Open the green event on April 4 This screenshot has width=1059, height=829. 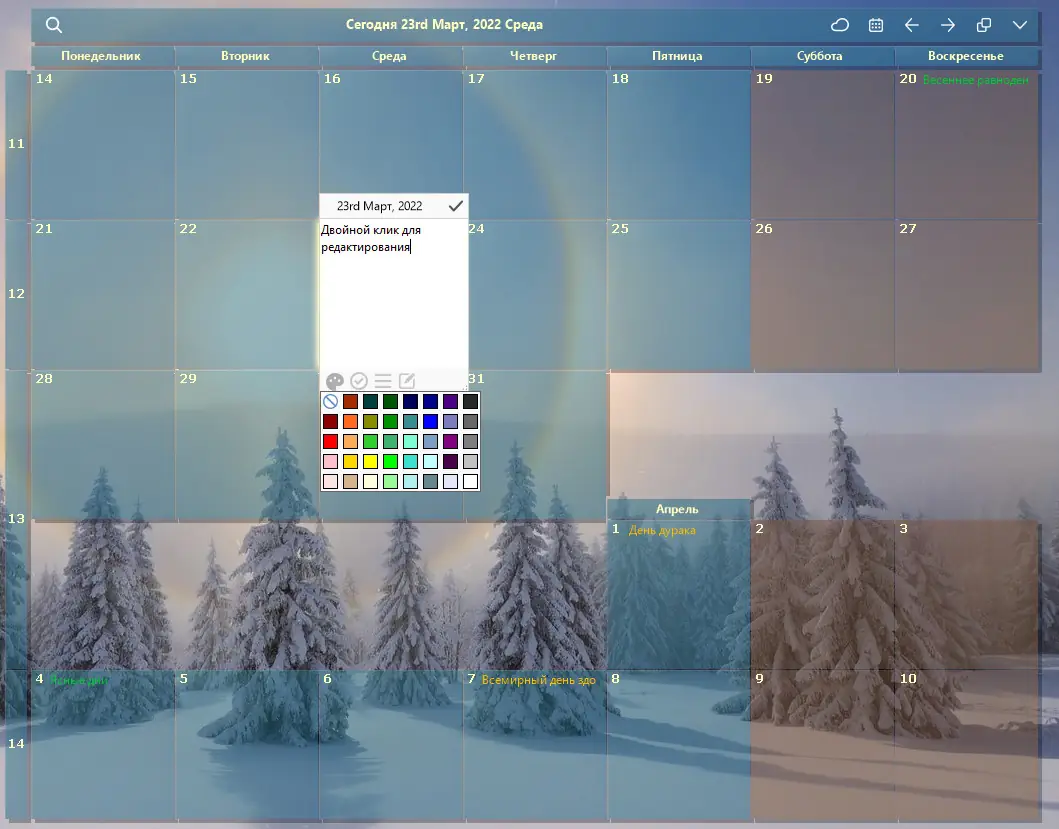(x=79, y=680)
